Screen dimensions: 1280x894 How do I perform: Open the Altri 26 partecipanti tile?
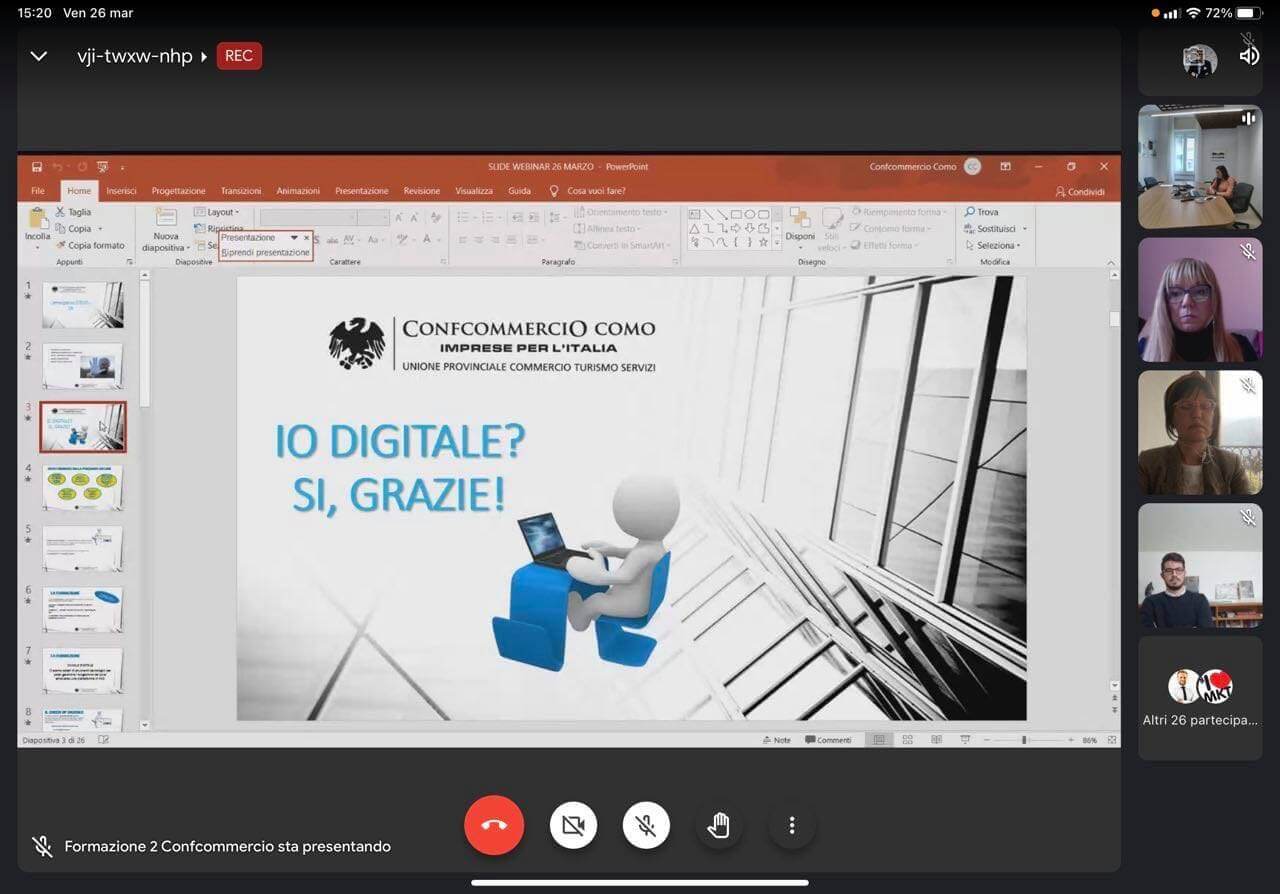pyautogui.click(x=1199, y=697)
